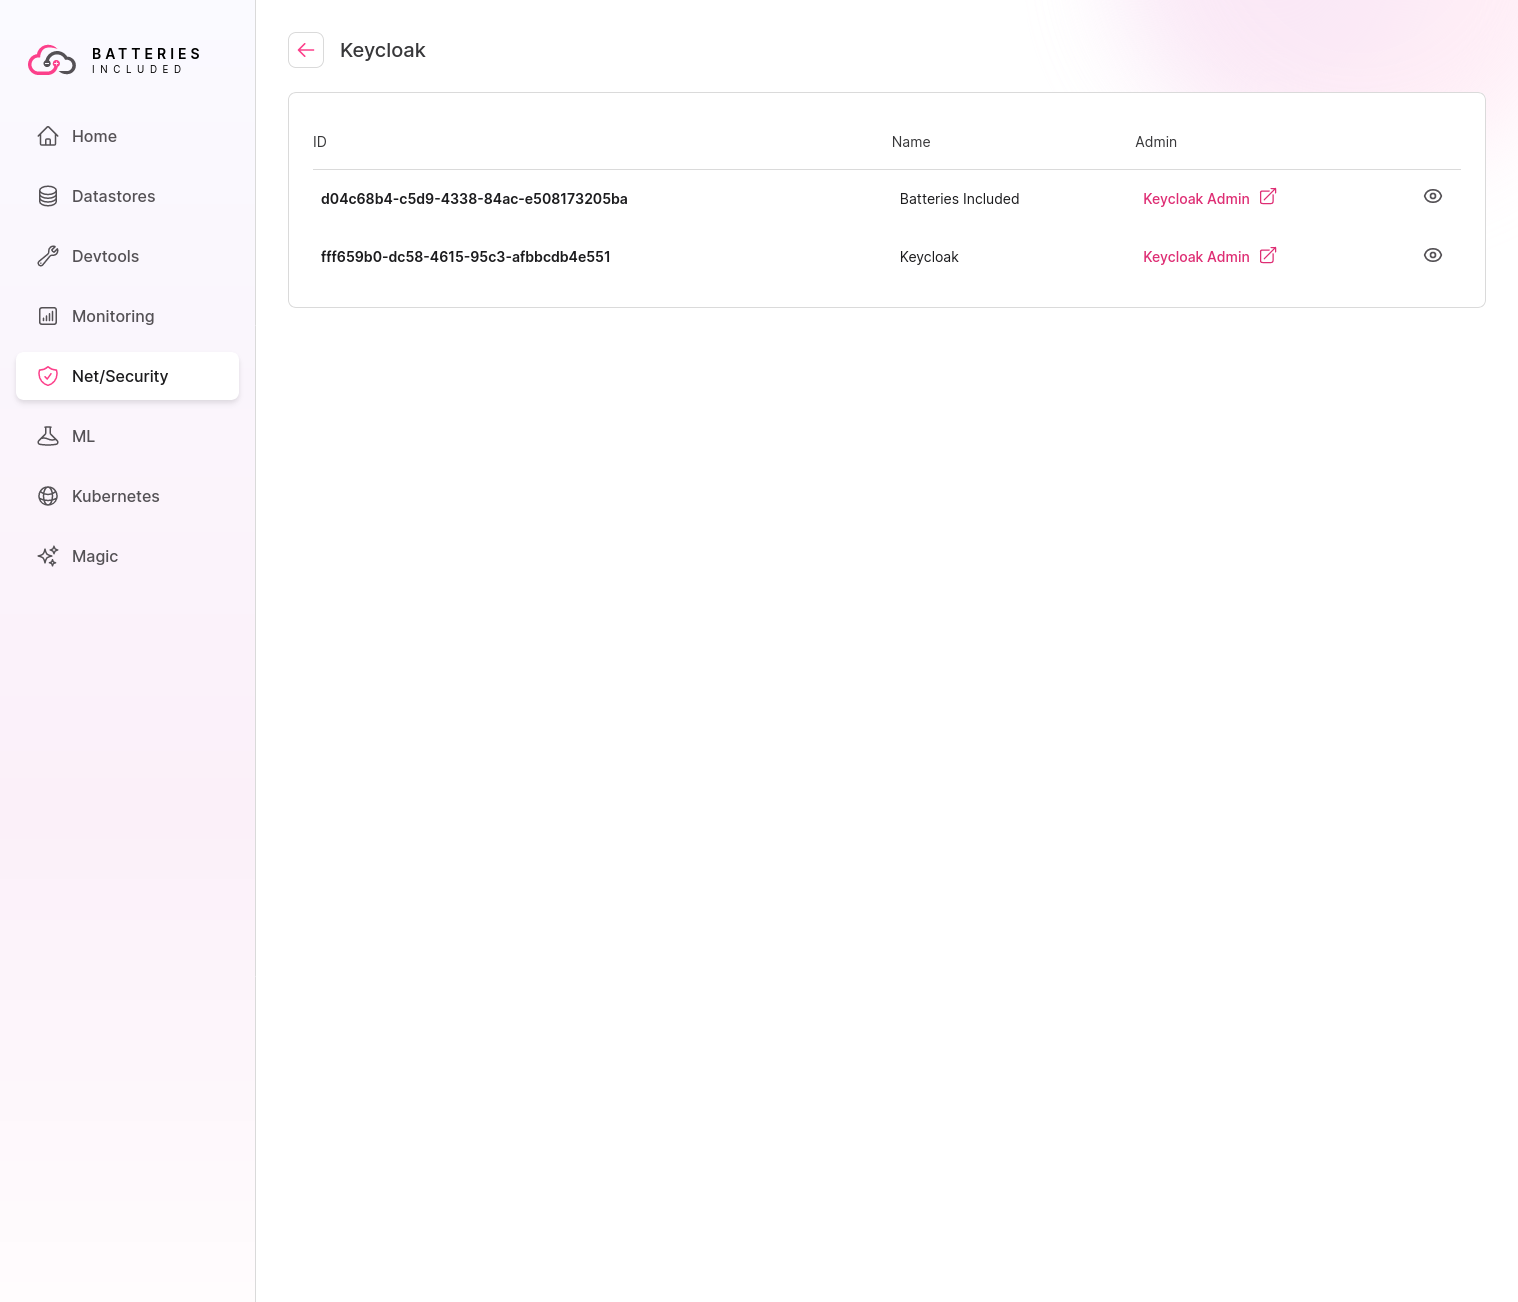Open Keycloak Admin link for Keycloak realm
This screenshot has width=1518, height=1302.
1196,257
